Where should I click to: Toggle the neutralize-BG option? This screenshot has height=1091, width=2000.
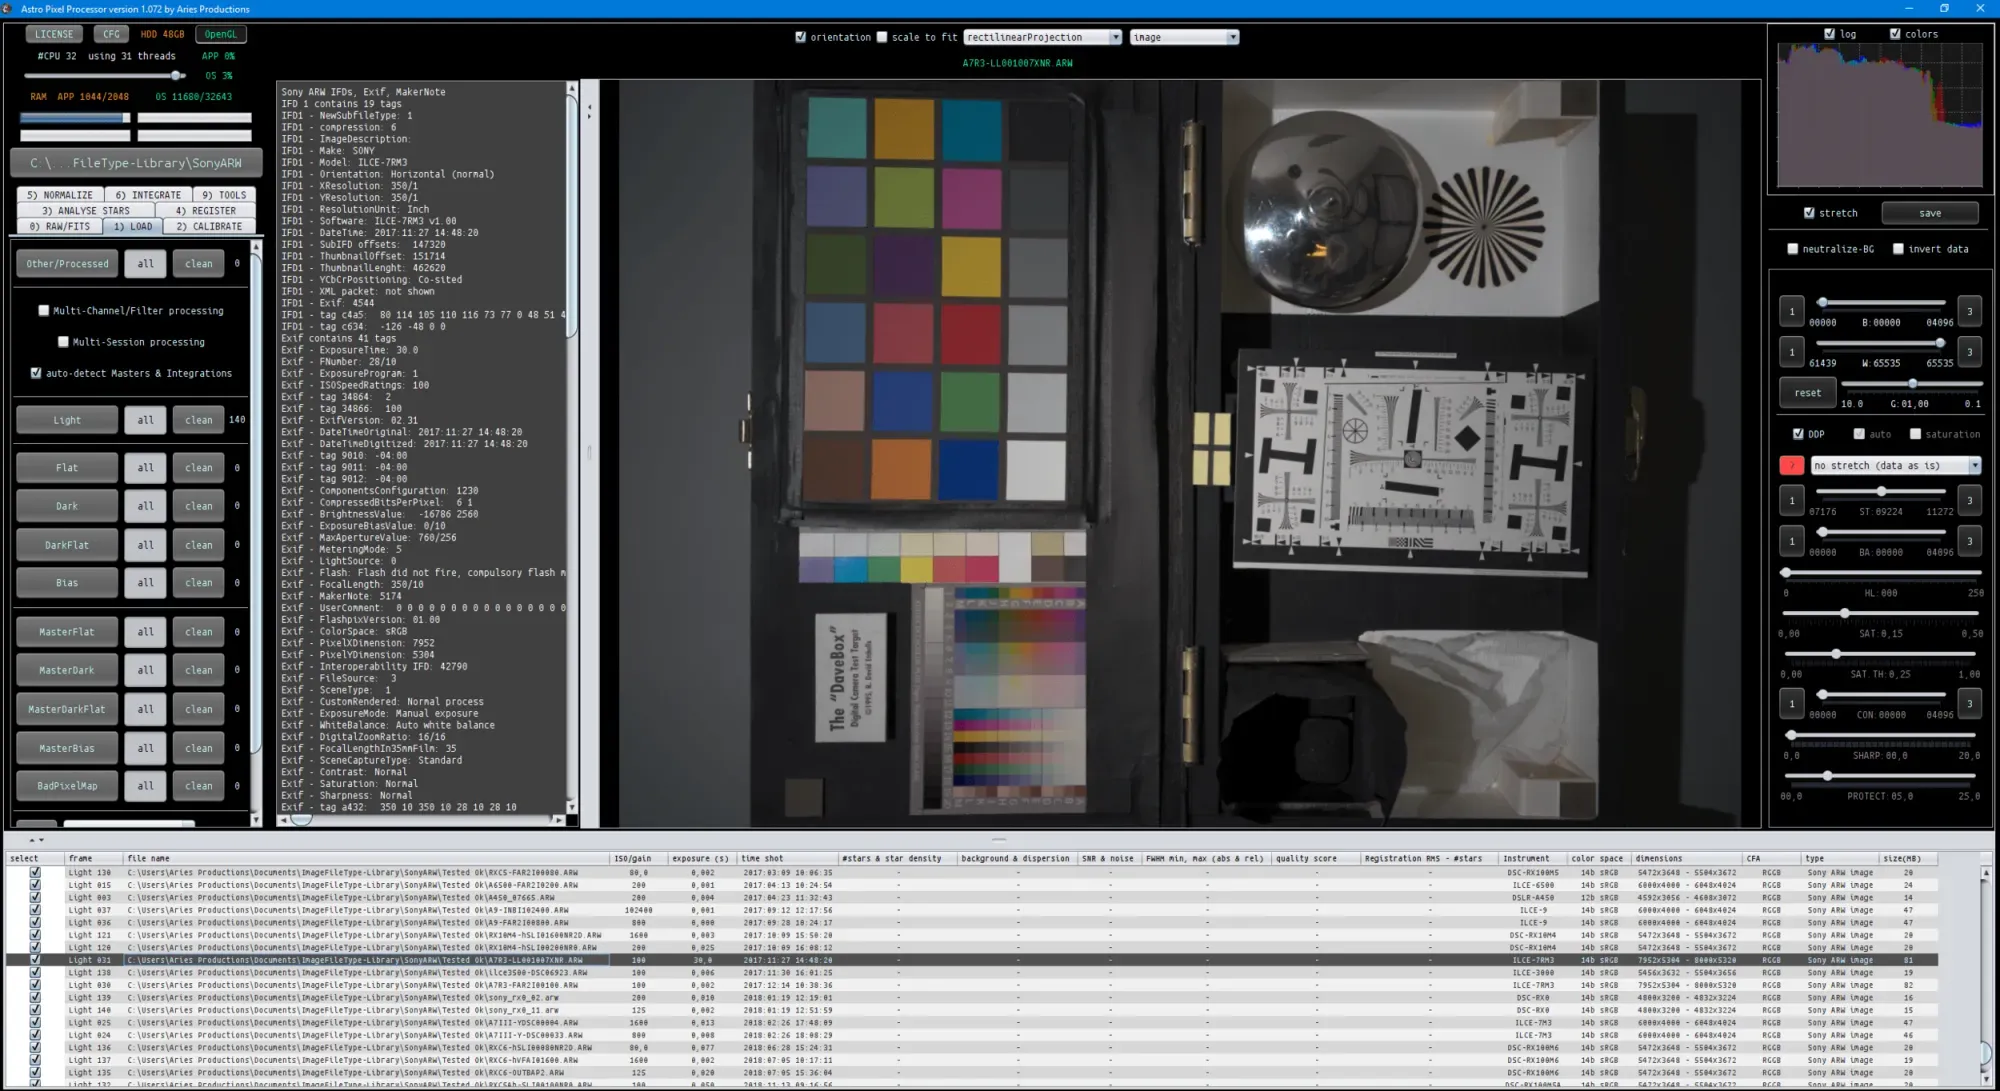click(1793, 248)
